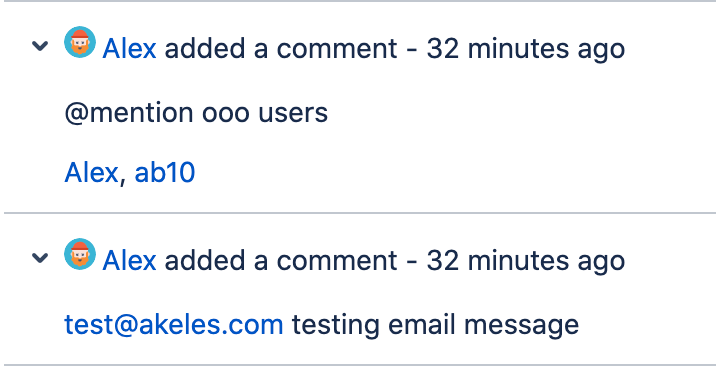The height and width of the screenshot is (366, 716).
Task: Click the Alex mention before ab10
Action: coord(91,173)
